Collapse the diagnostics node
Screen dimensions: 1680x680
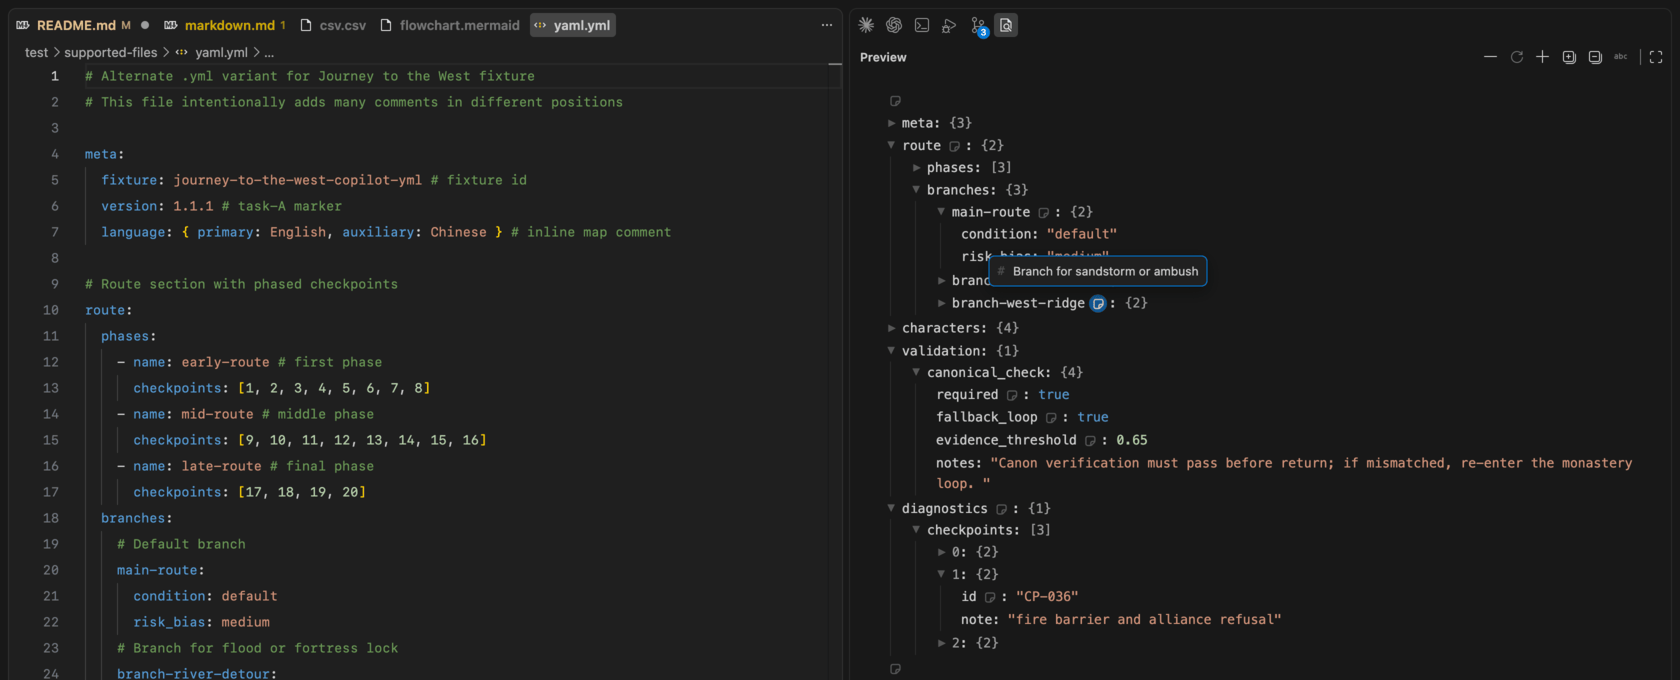[891, 508]
